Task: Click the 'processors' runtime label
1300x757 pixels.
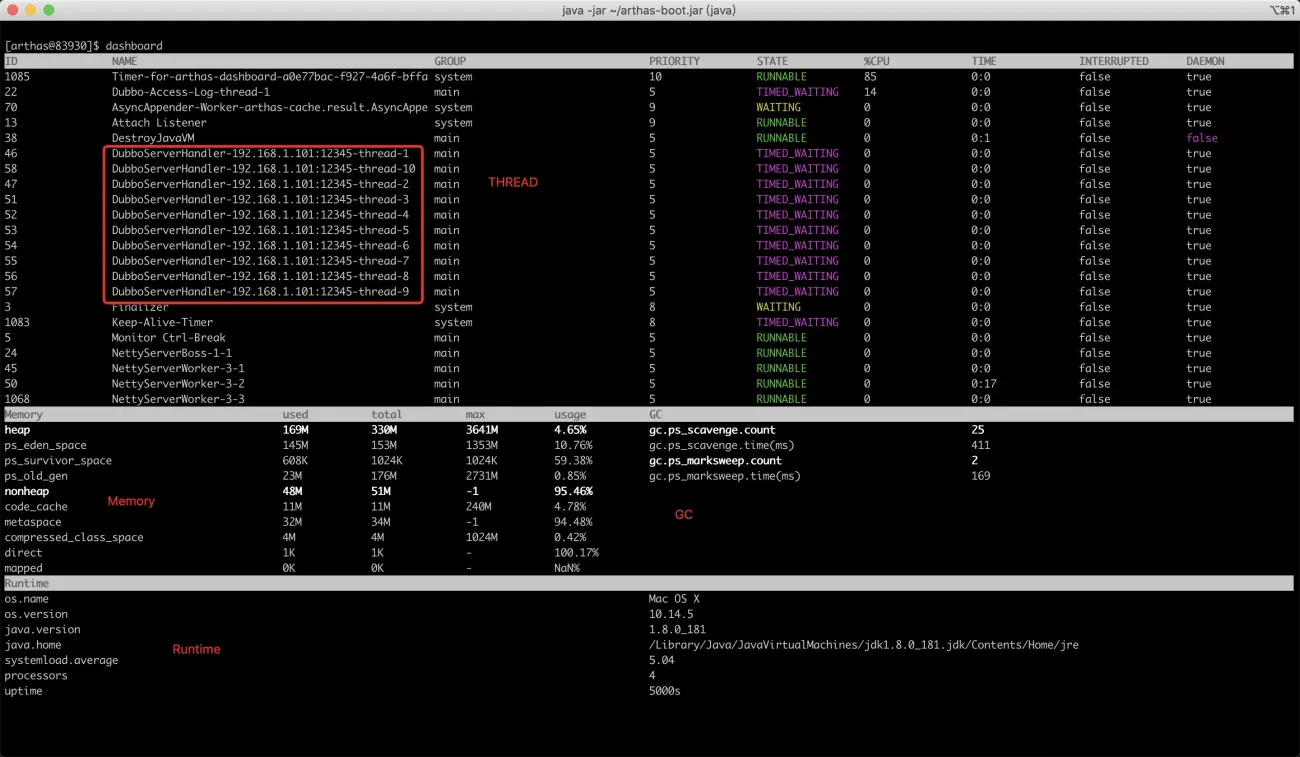Action: pos(36,676)
